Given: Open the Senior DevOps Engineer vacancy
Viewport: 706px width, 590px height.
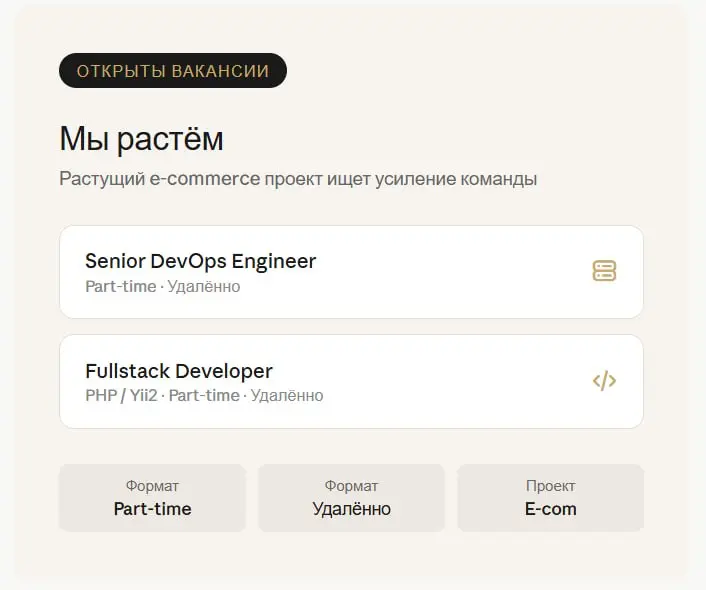Looking at the screenshot, I should (351, 272).
